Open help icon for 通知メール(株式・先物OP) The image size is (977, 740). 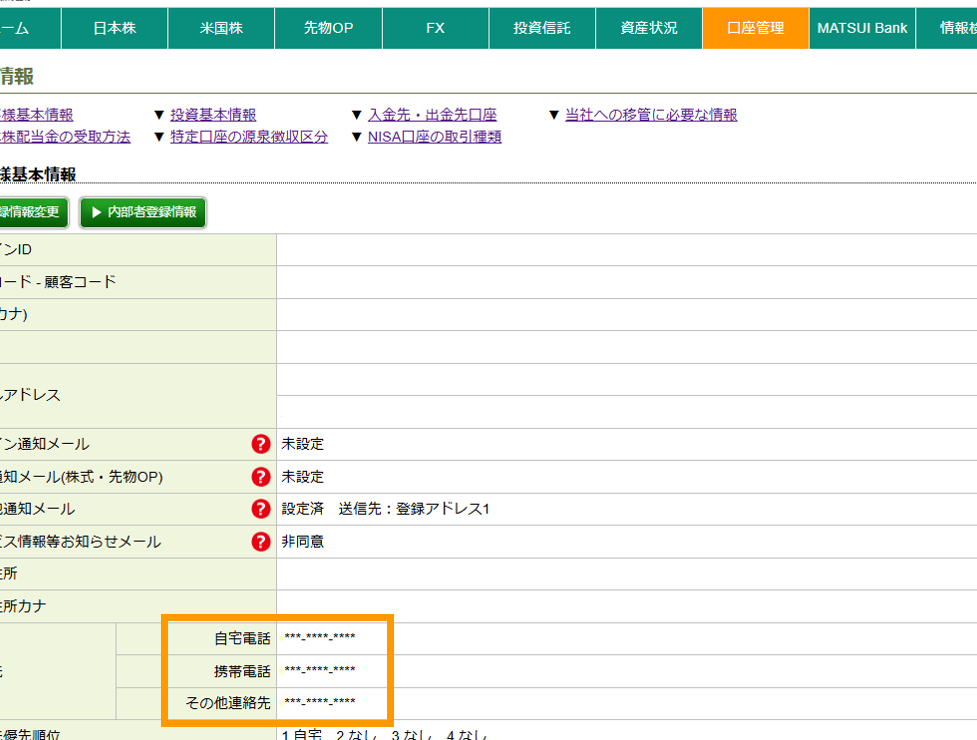coord(260,477)
